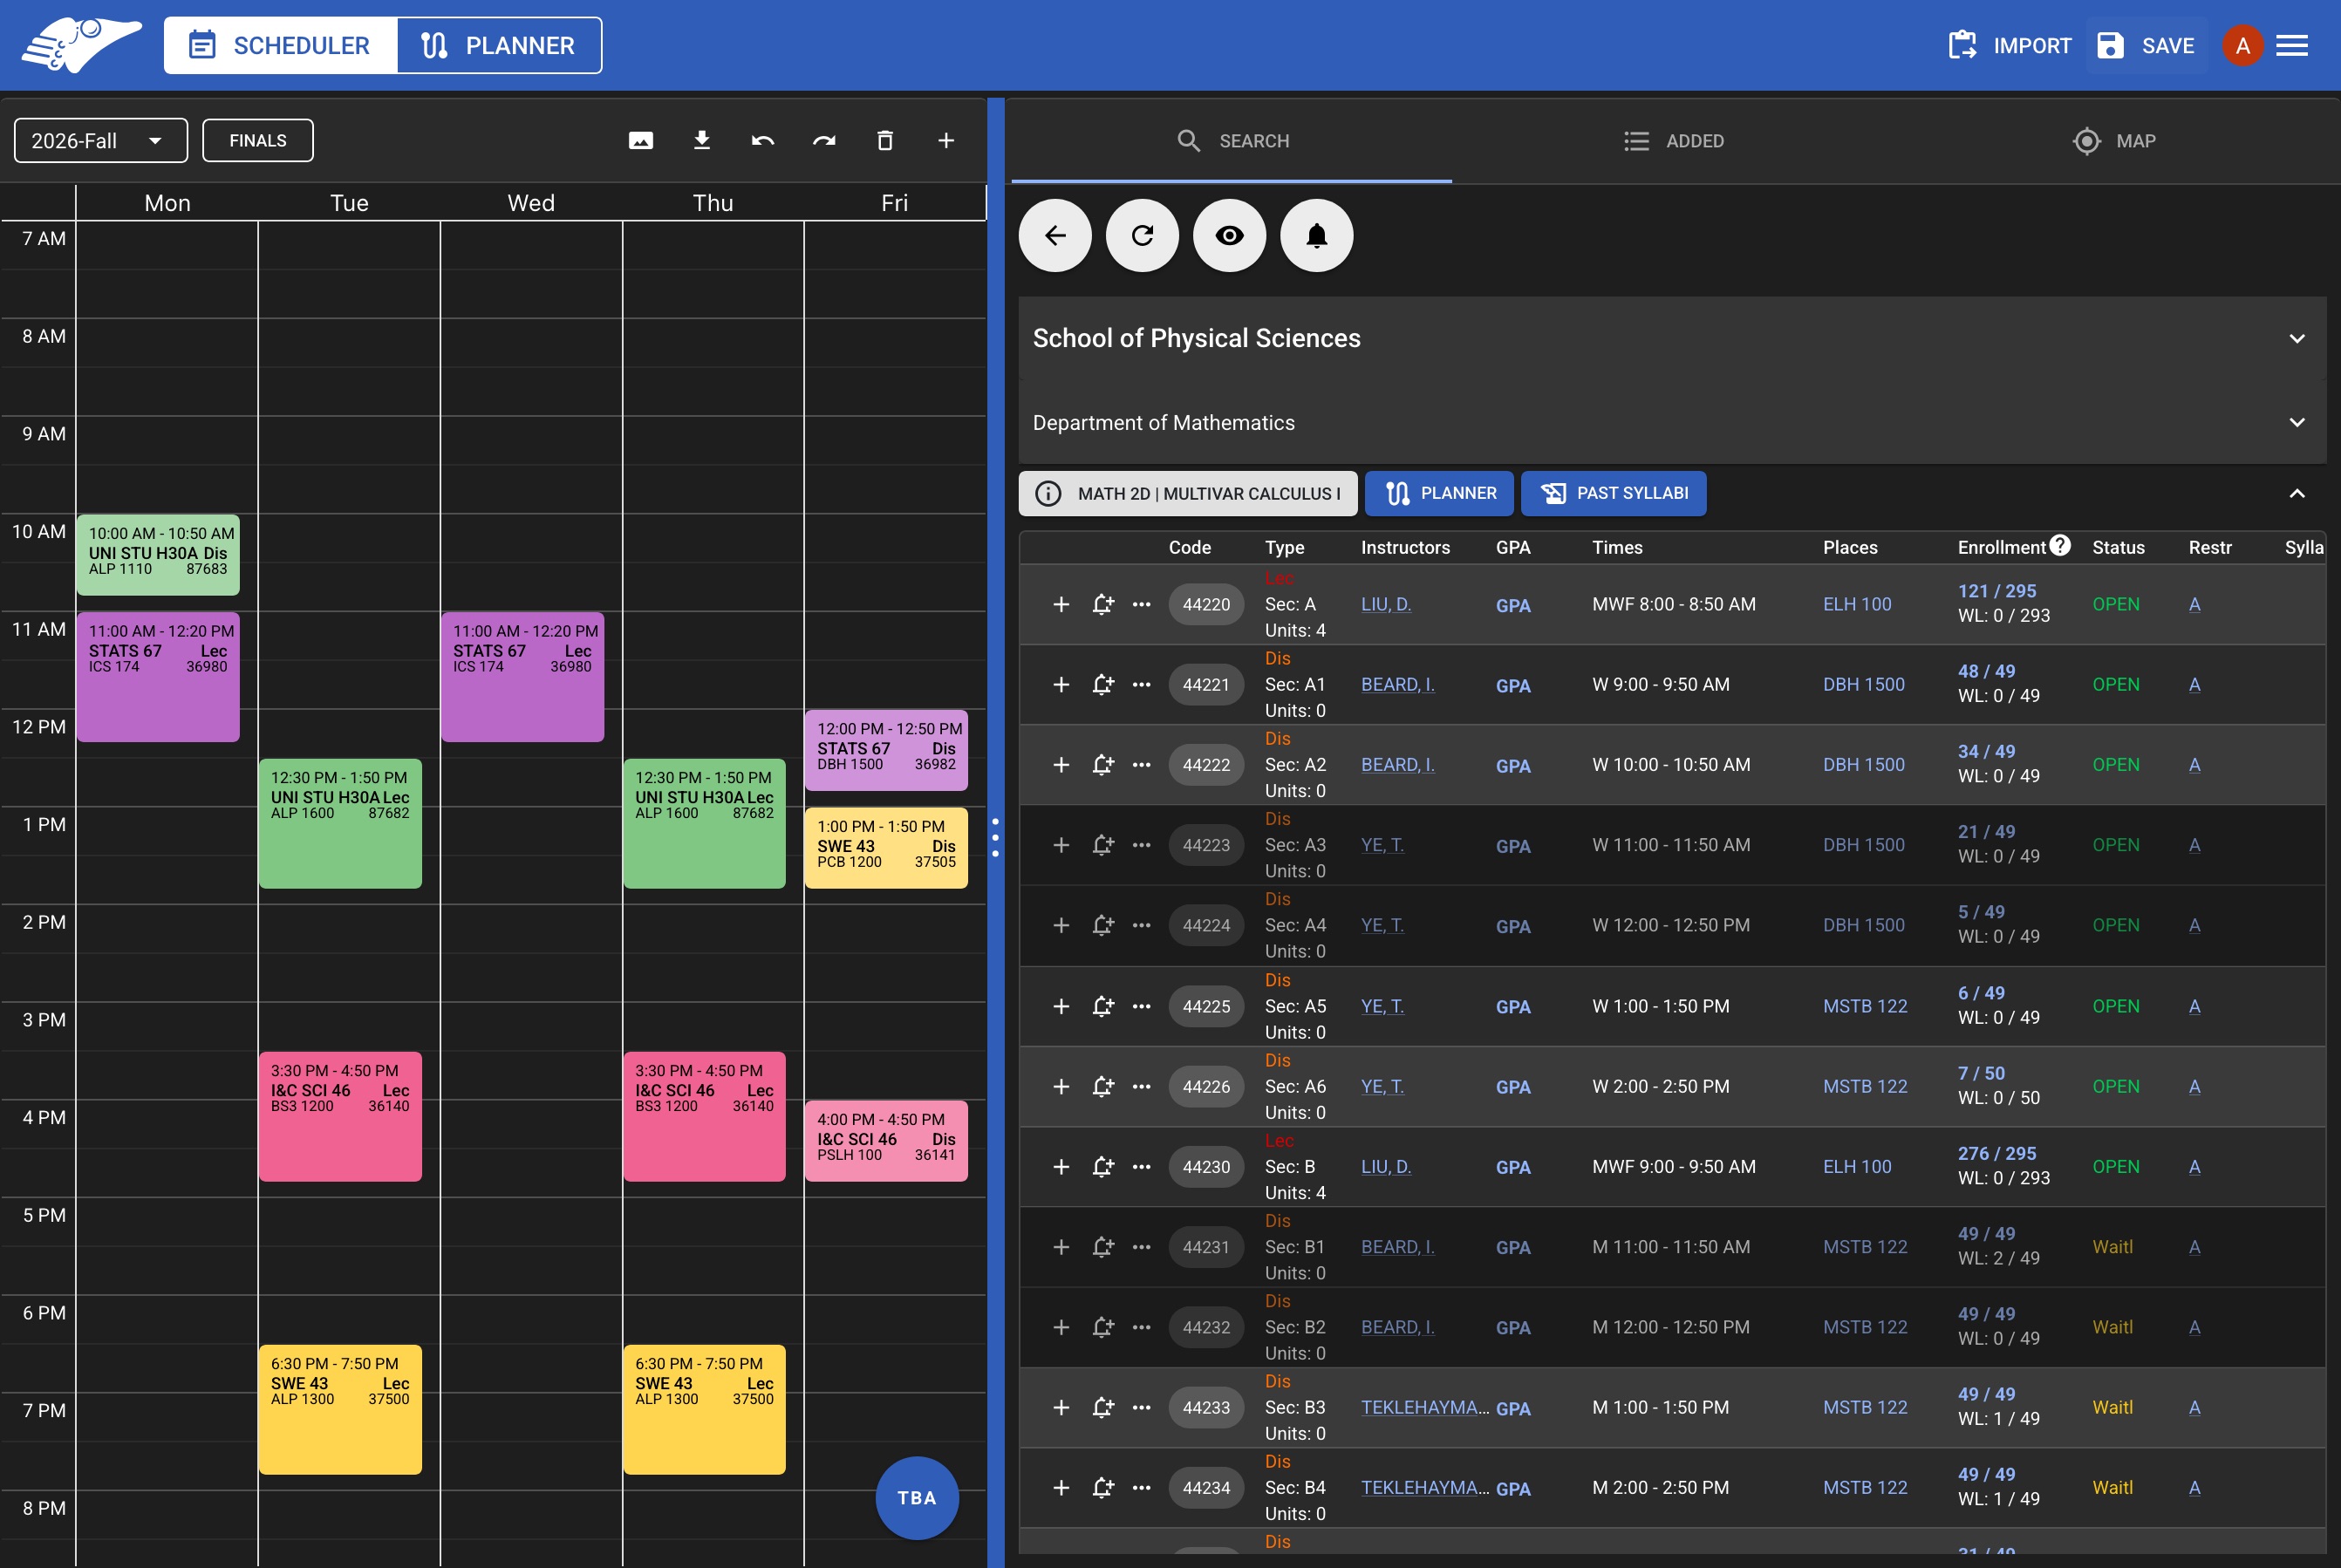Click the download schedule icon

coord(702,141)
